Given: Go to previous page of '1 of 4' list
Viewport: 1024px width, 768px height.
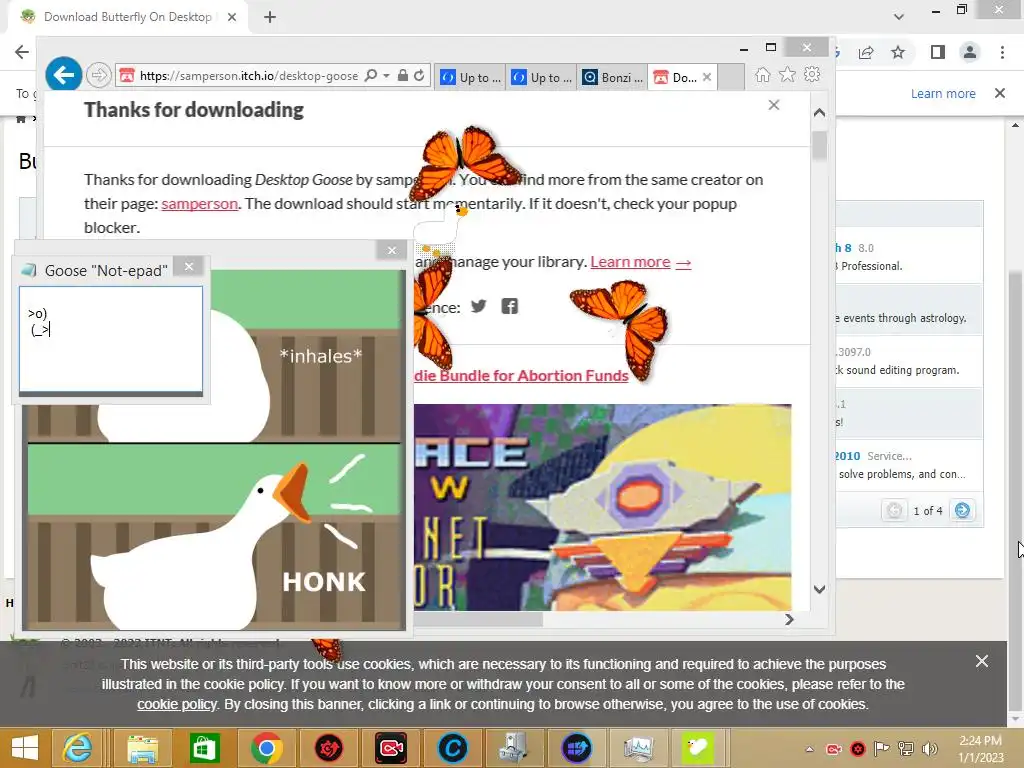Looking at the screenshot, I should tap(895, 510).
